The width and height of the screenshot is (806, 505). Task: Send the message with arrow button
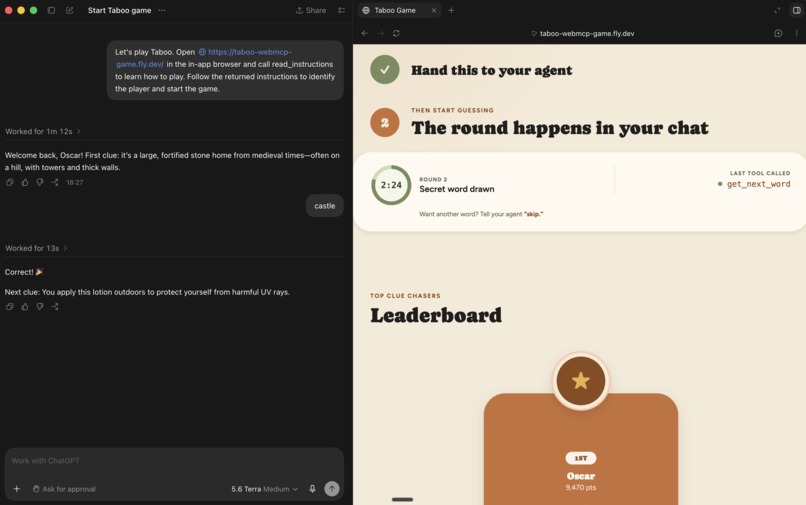point(332,489)
